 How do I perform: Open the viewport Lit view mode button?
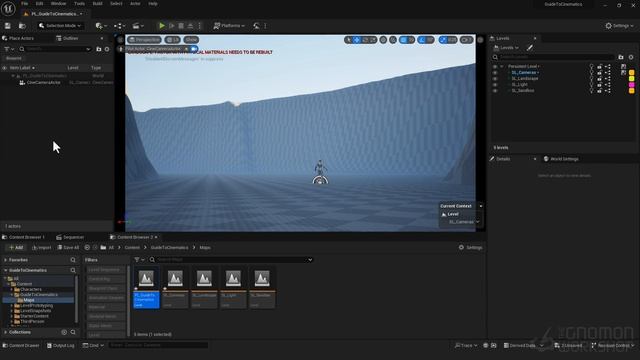point(172,40)
